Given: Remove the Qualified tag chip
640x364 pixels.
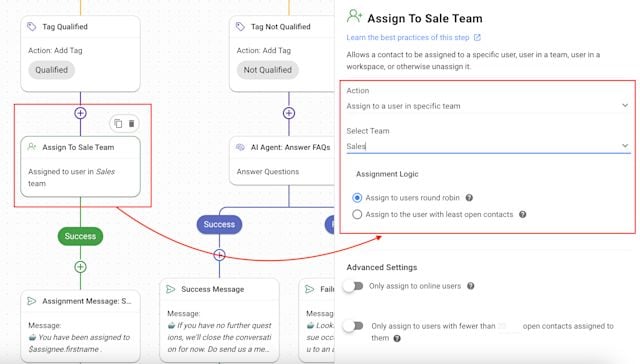Looking at the screenshot, I should click(x=51, y=70).
